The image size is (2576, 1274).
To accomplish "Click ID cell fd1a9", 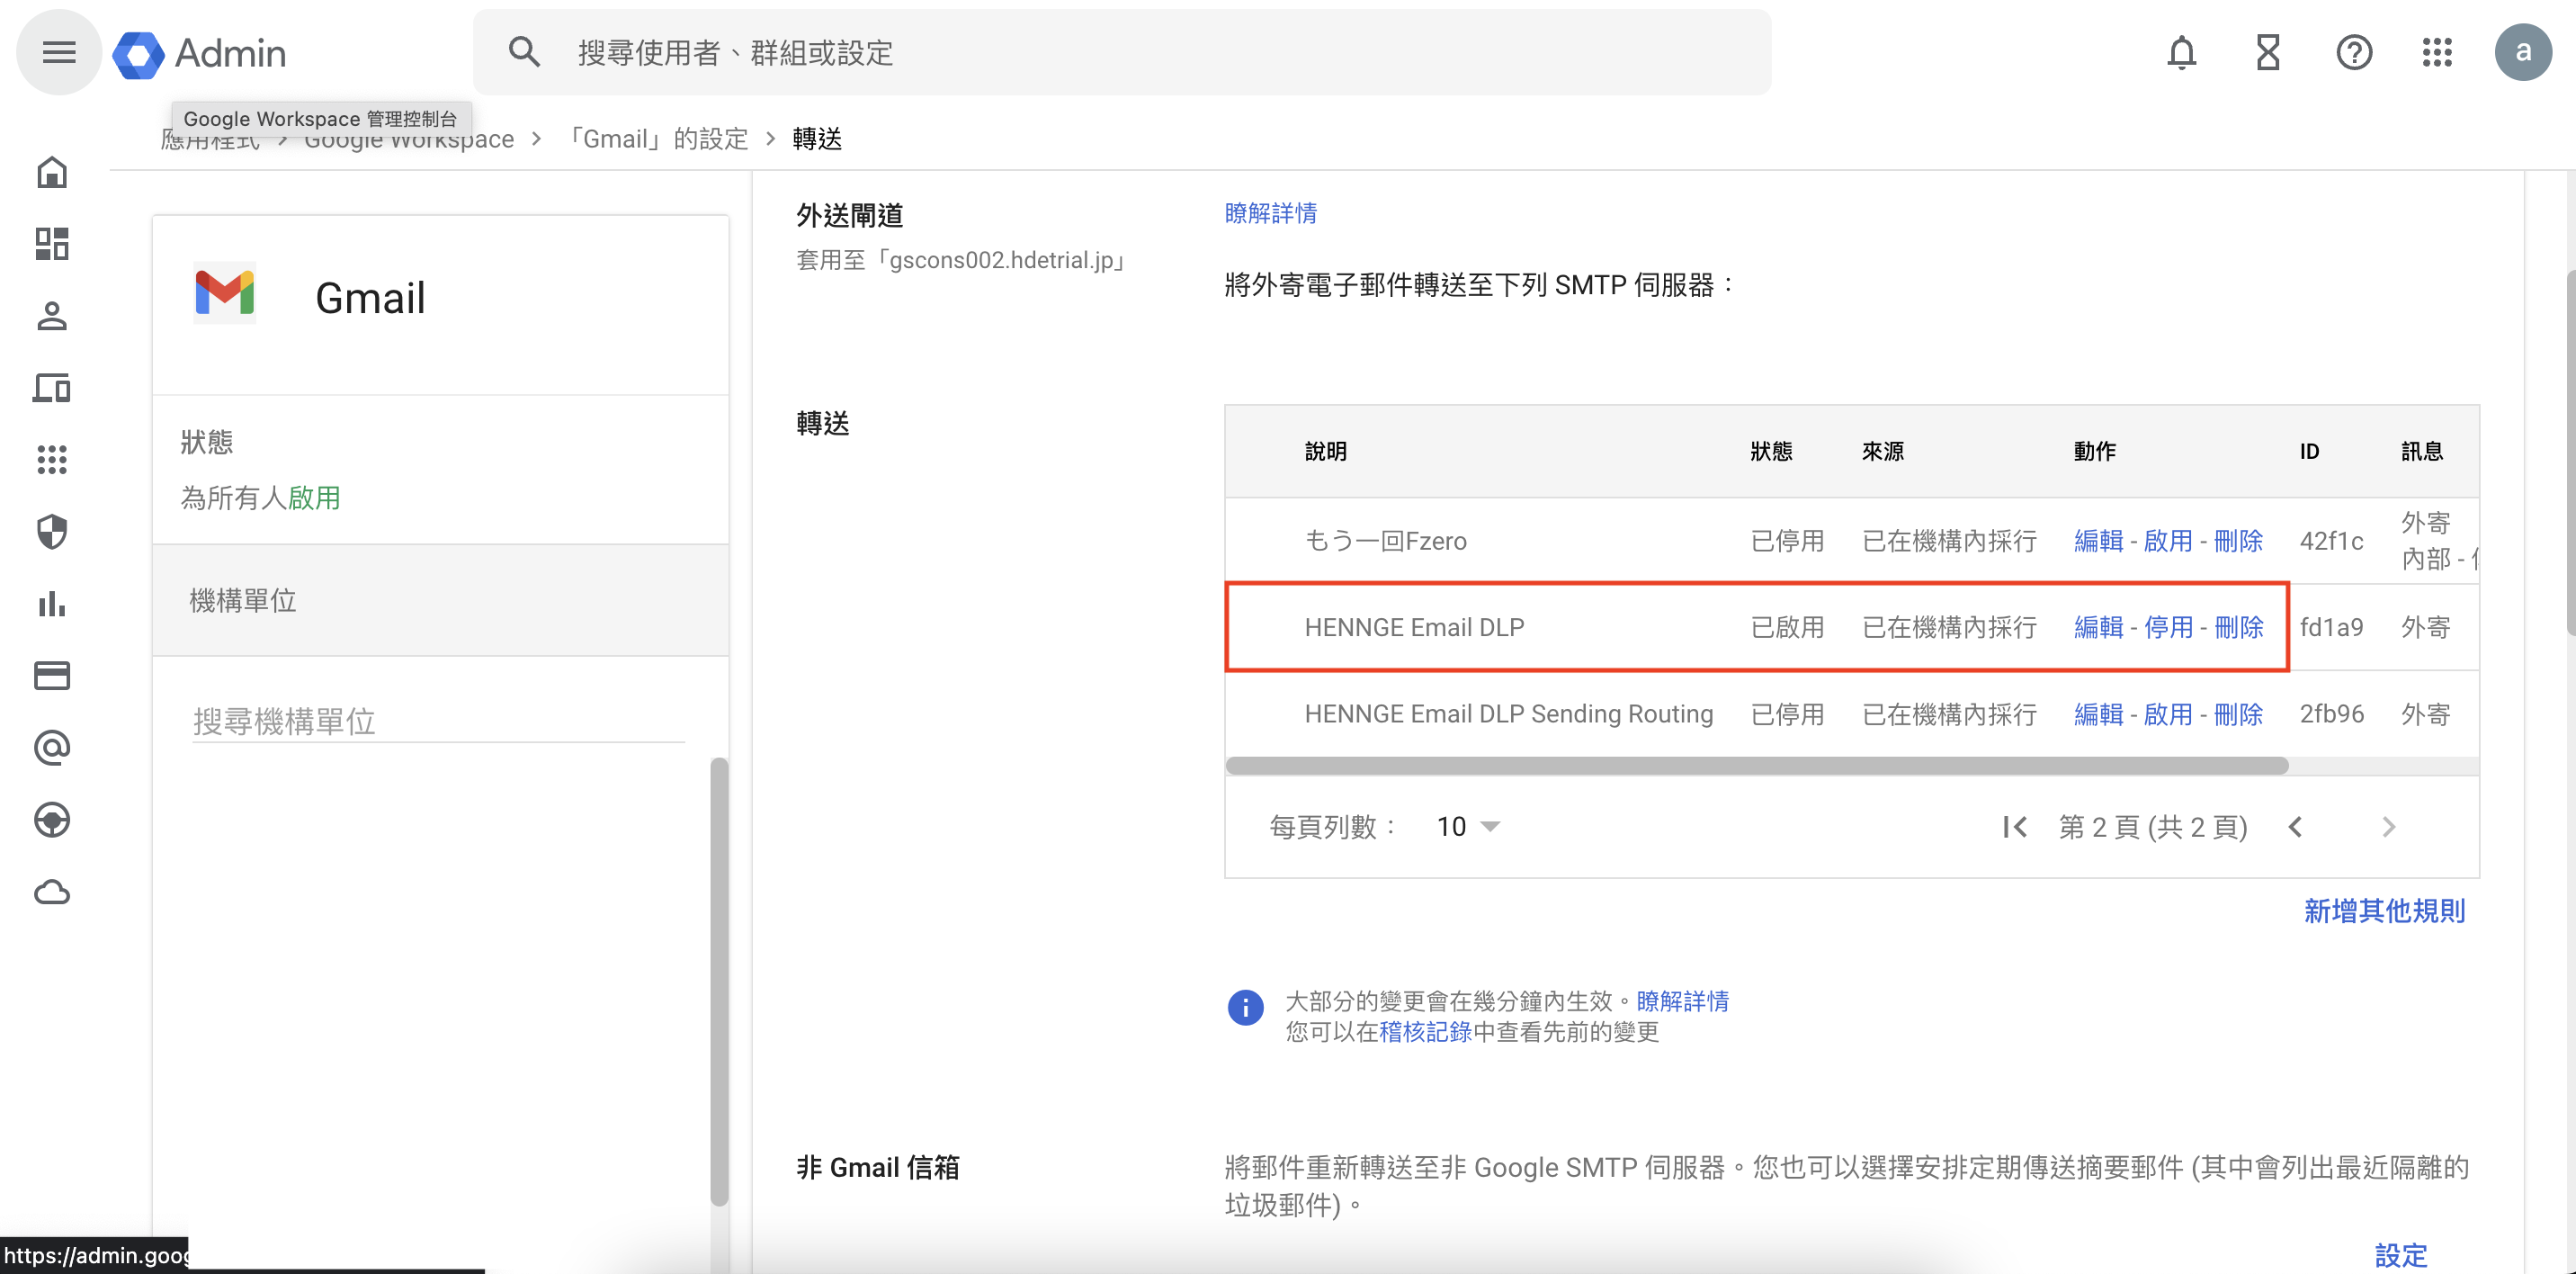I will click(2331, 628).
